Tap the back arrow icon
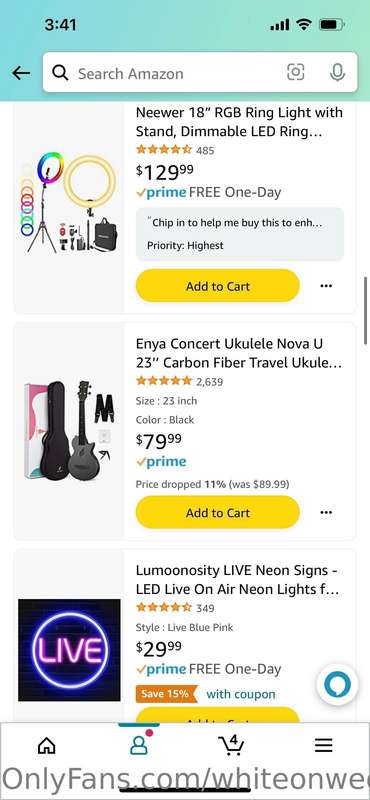The height and width of the screenshot is (800, 370). coord(21,73)
